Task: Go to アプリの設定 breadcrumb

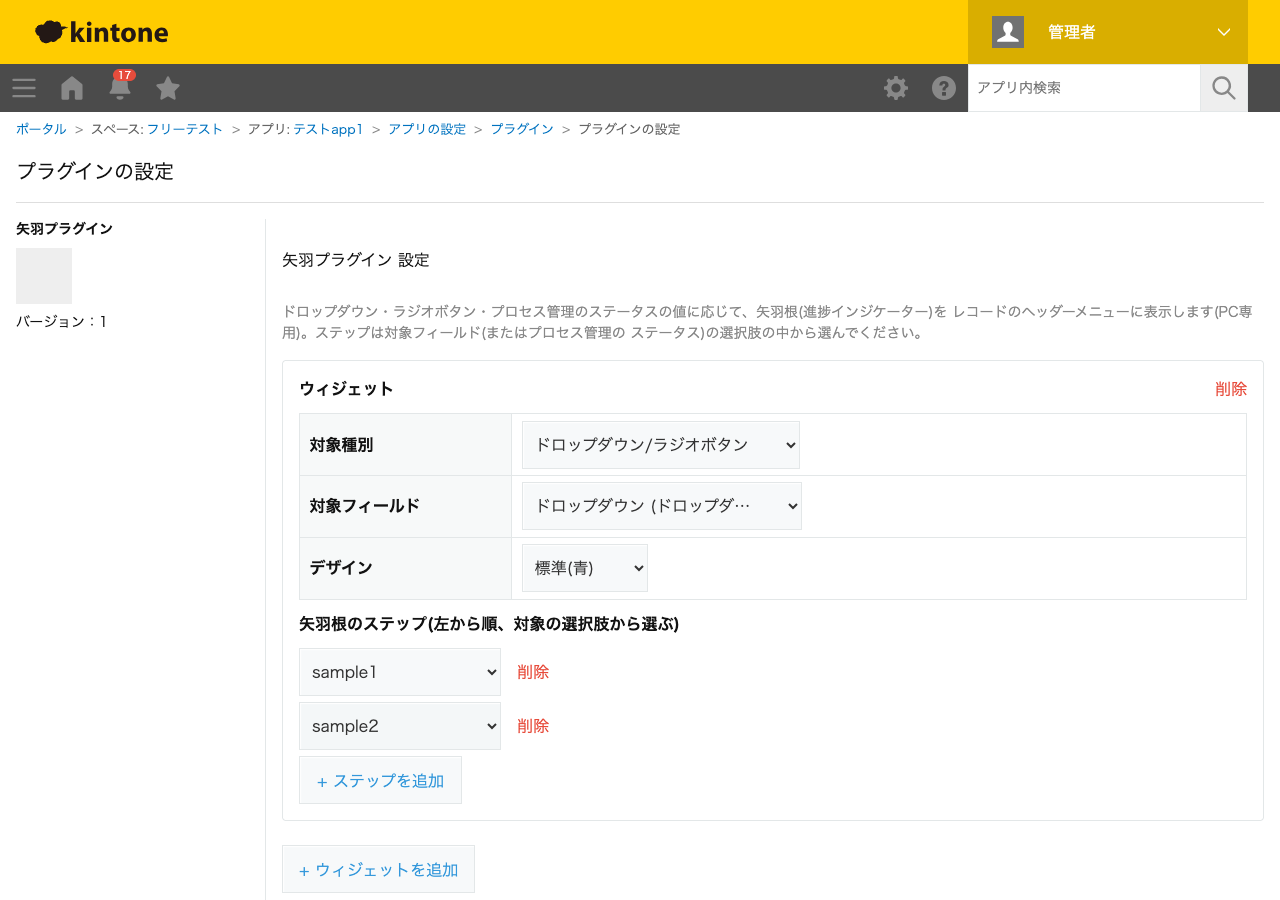Action: [x=427, y=129]
